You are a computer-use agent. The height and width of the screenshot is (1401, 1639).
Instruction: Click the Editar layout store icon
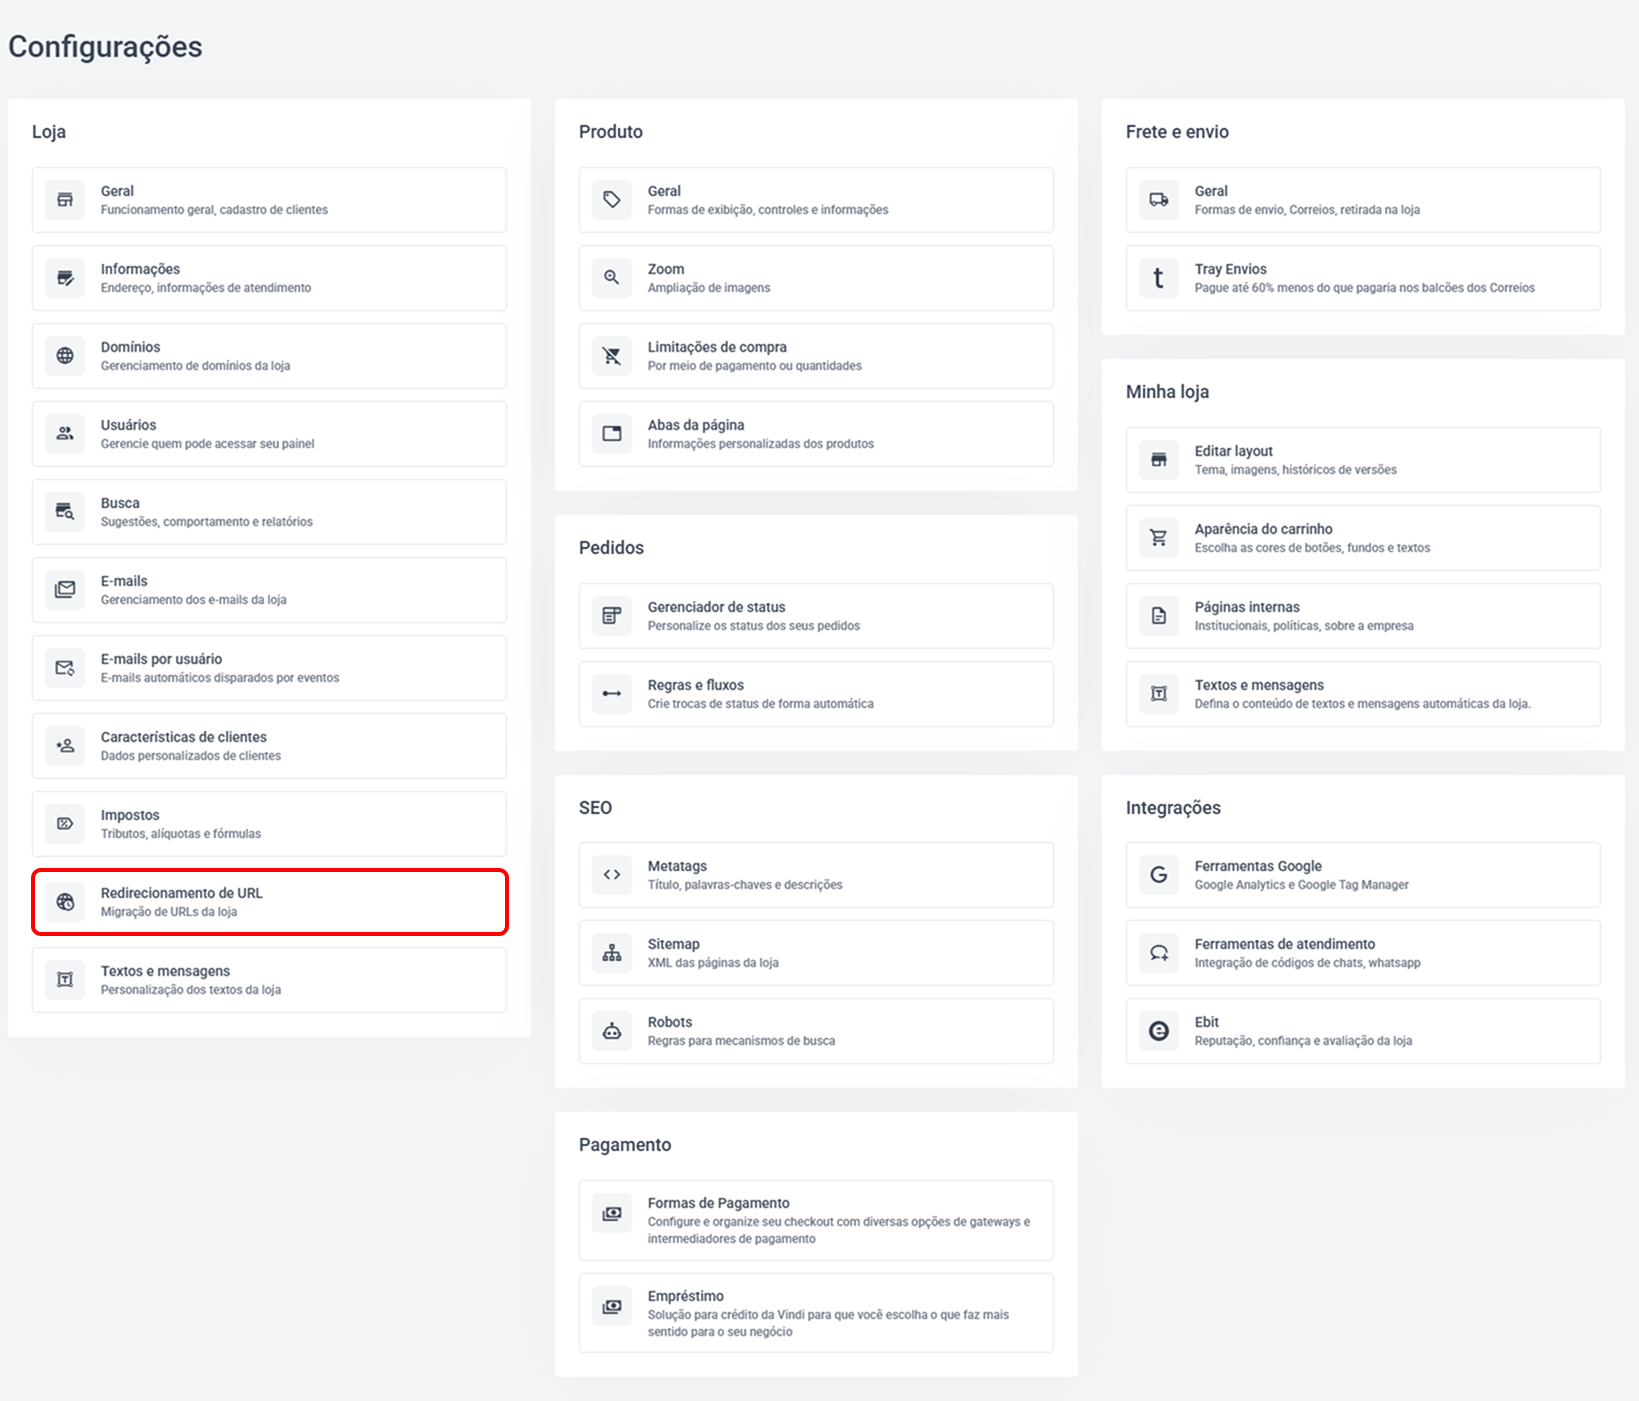click(1159, 460)
